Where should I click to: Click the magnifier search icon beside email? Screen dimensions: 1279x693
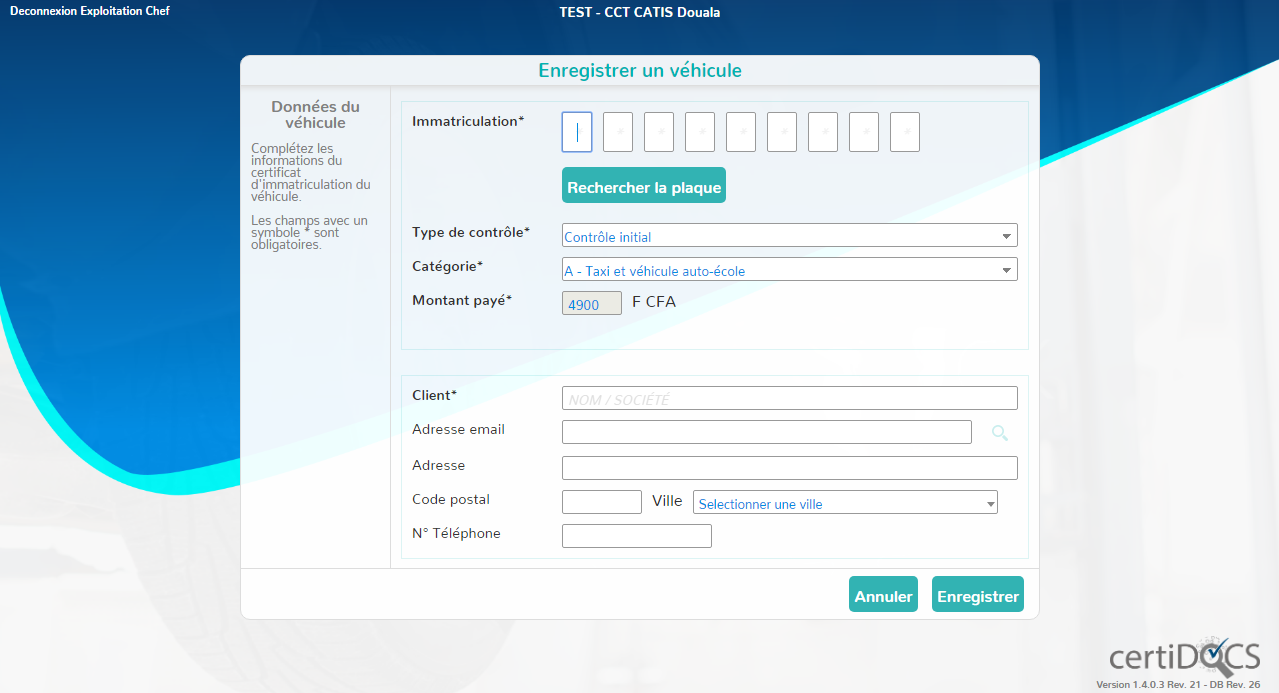[x=999, y=433]
